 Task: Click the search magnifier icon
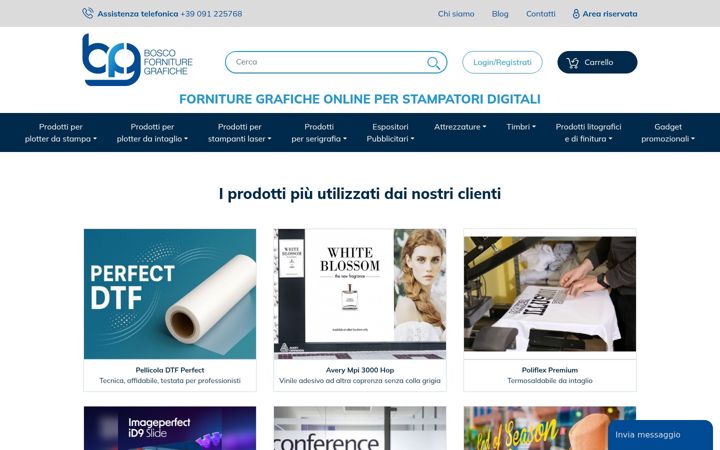coord(433,63)
